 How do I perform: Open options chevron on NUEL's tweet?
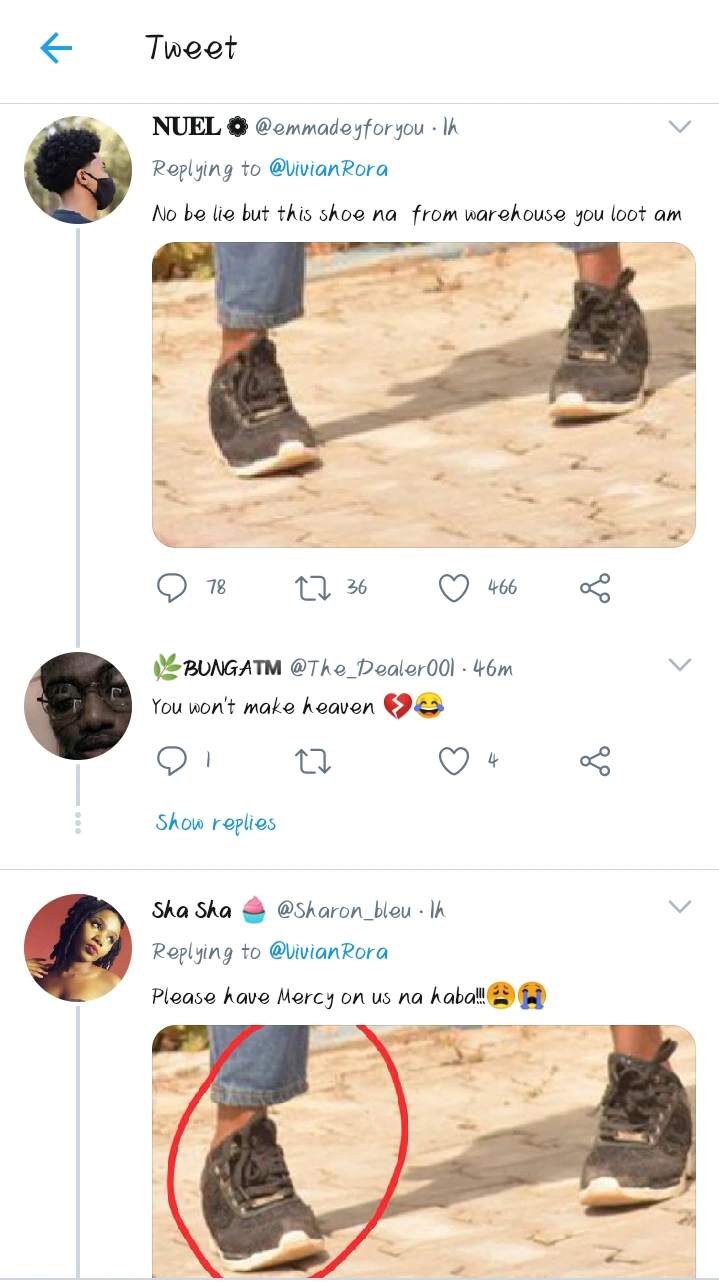[x=680, y=127]
